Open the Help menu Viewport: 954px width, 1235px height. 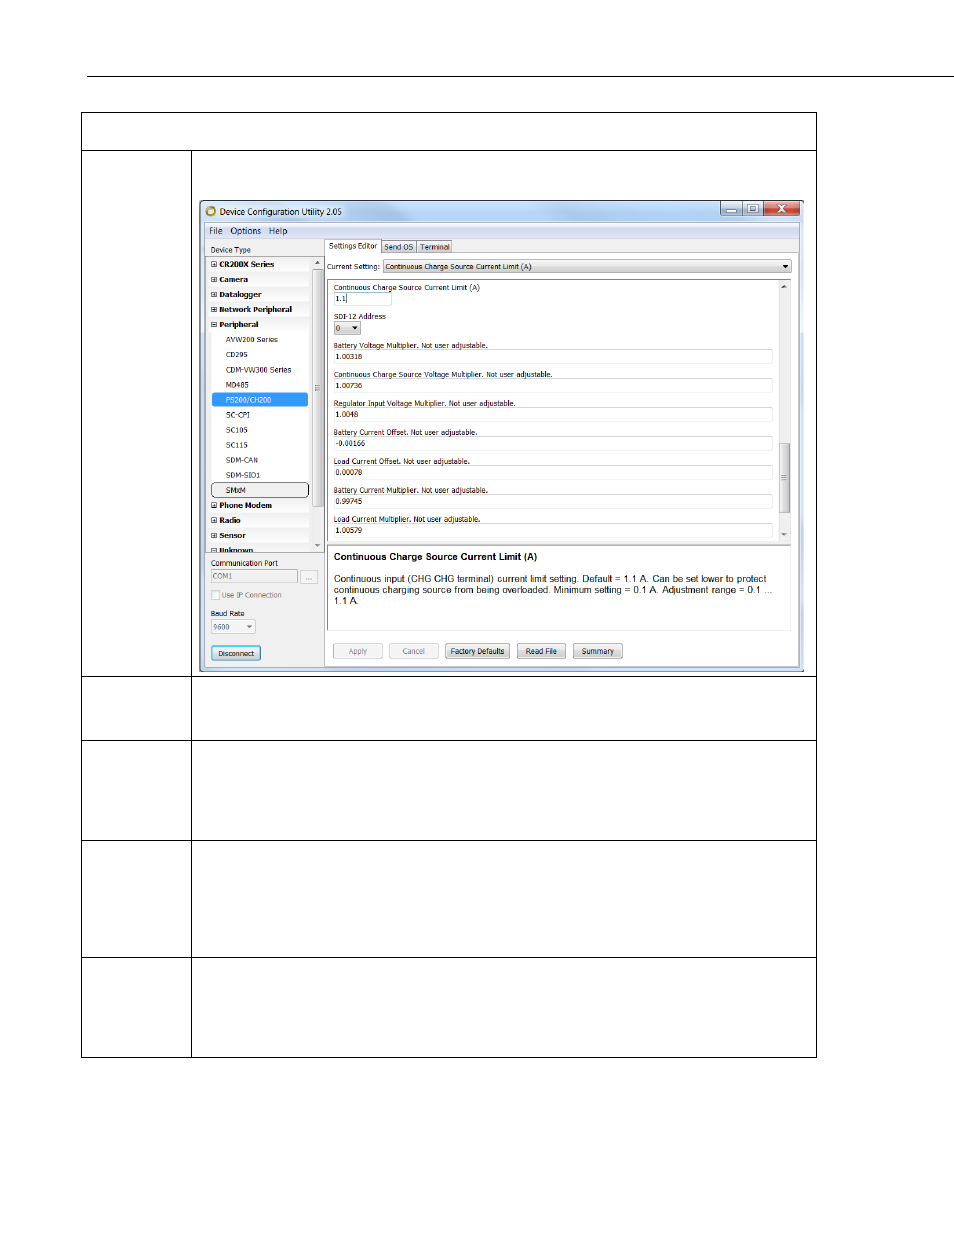tap(278, 231)
